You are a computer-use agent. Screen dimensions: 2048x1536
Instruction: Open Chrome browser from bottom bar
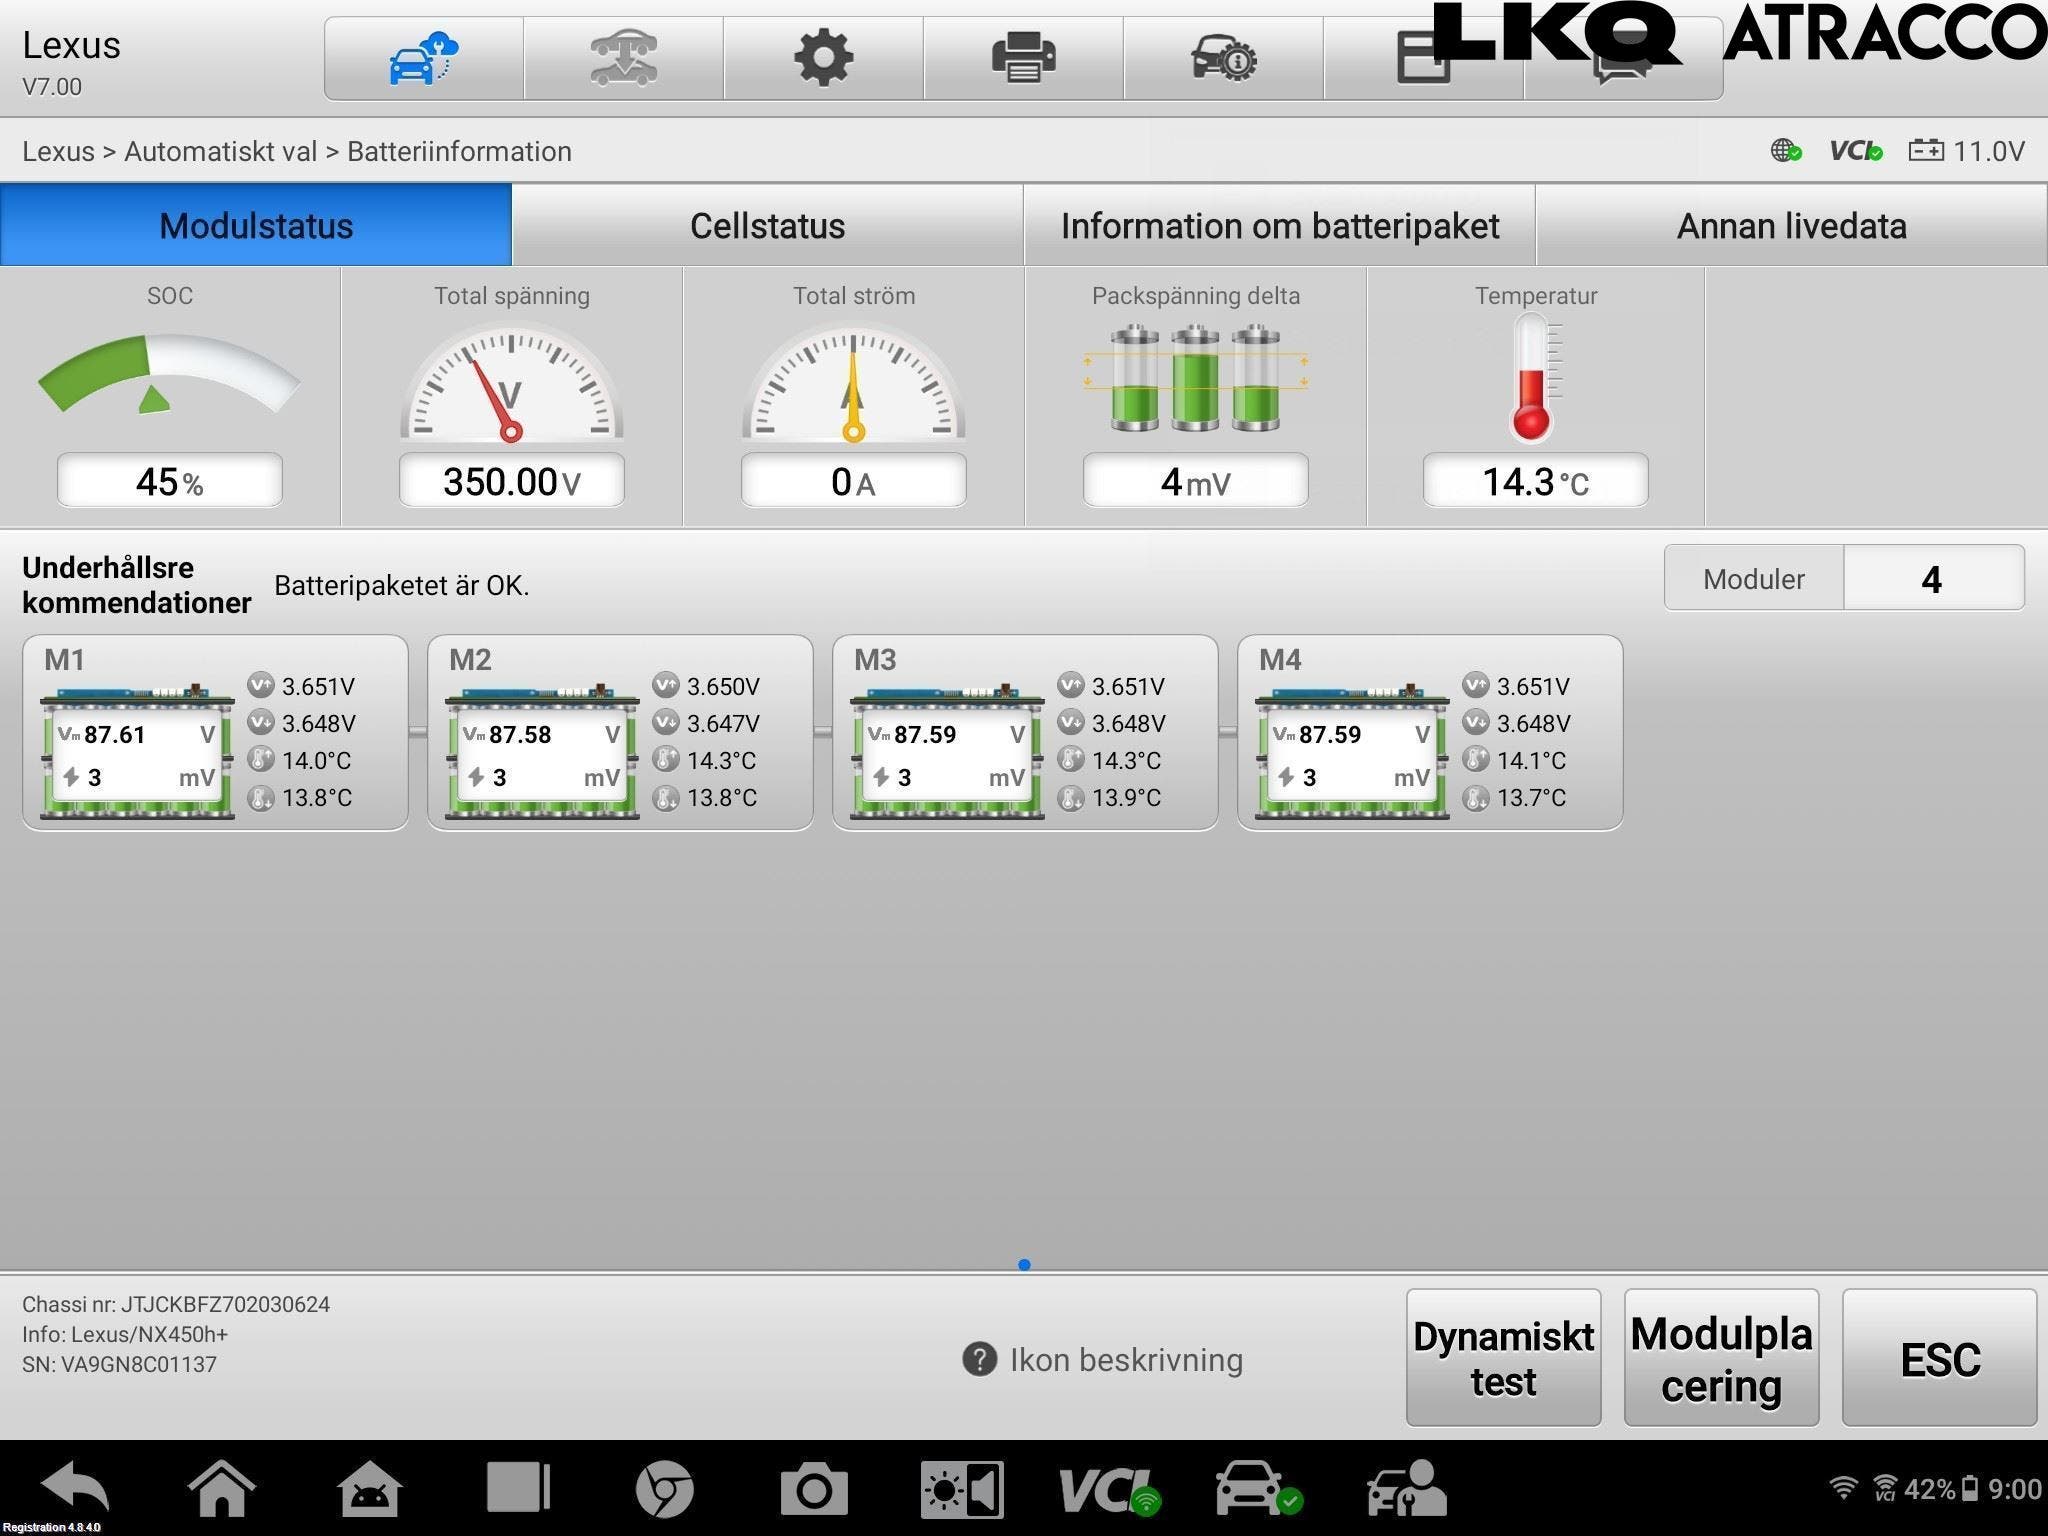(664, 1489)
